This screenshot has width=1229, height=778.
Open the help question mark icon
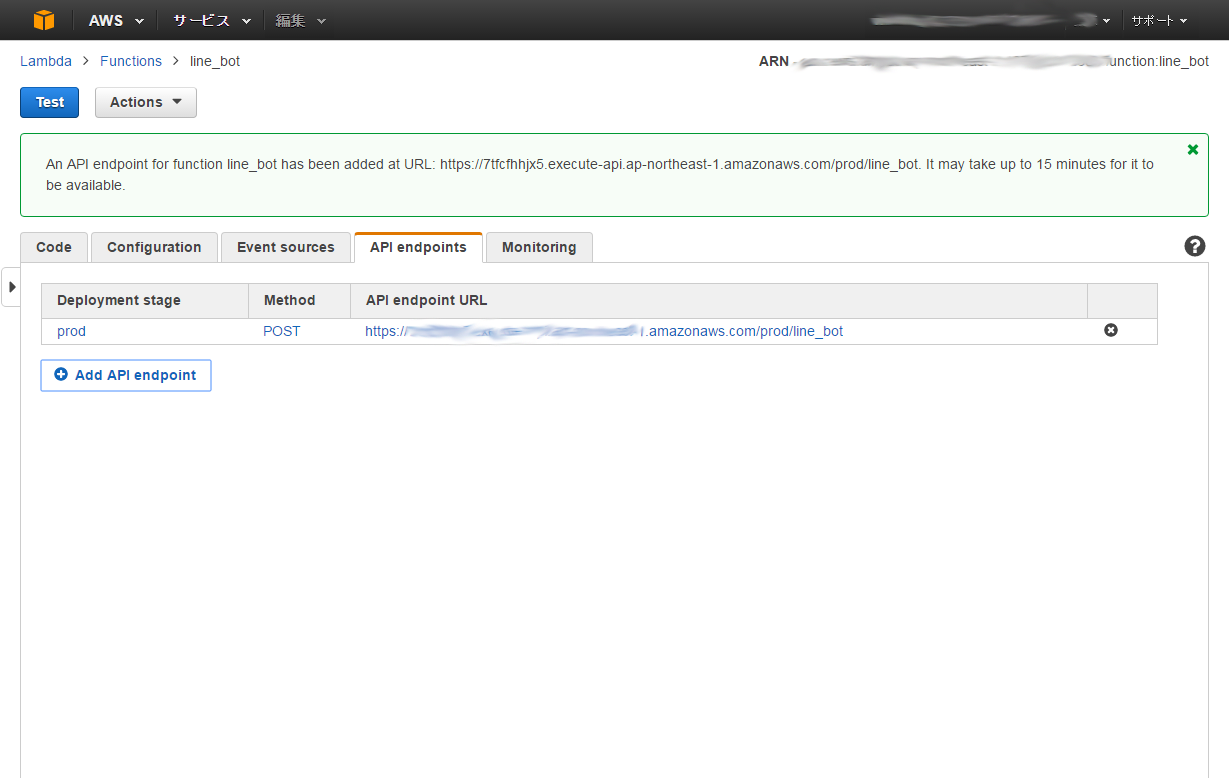pyautogui.click(x=1194, y=245)
